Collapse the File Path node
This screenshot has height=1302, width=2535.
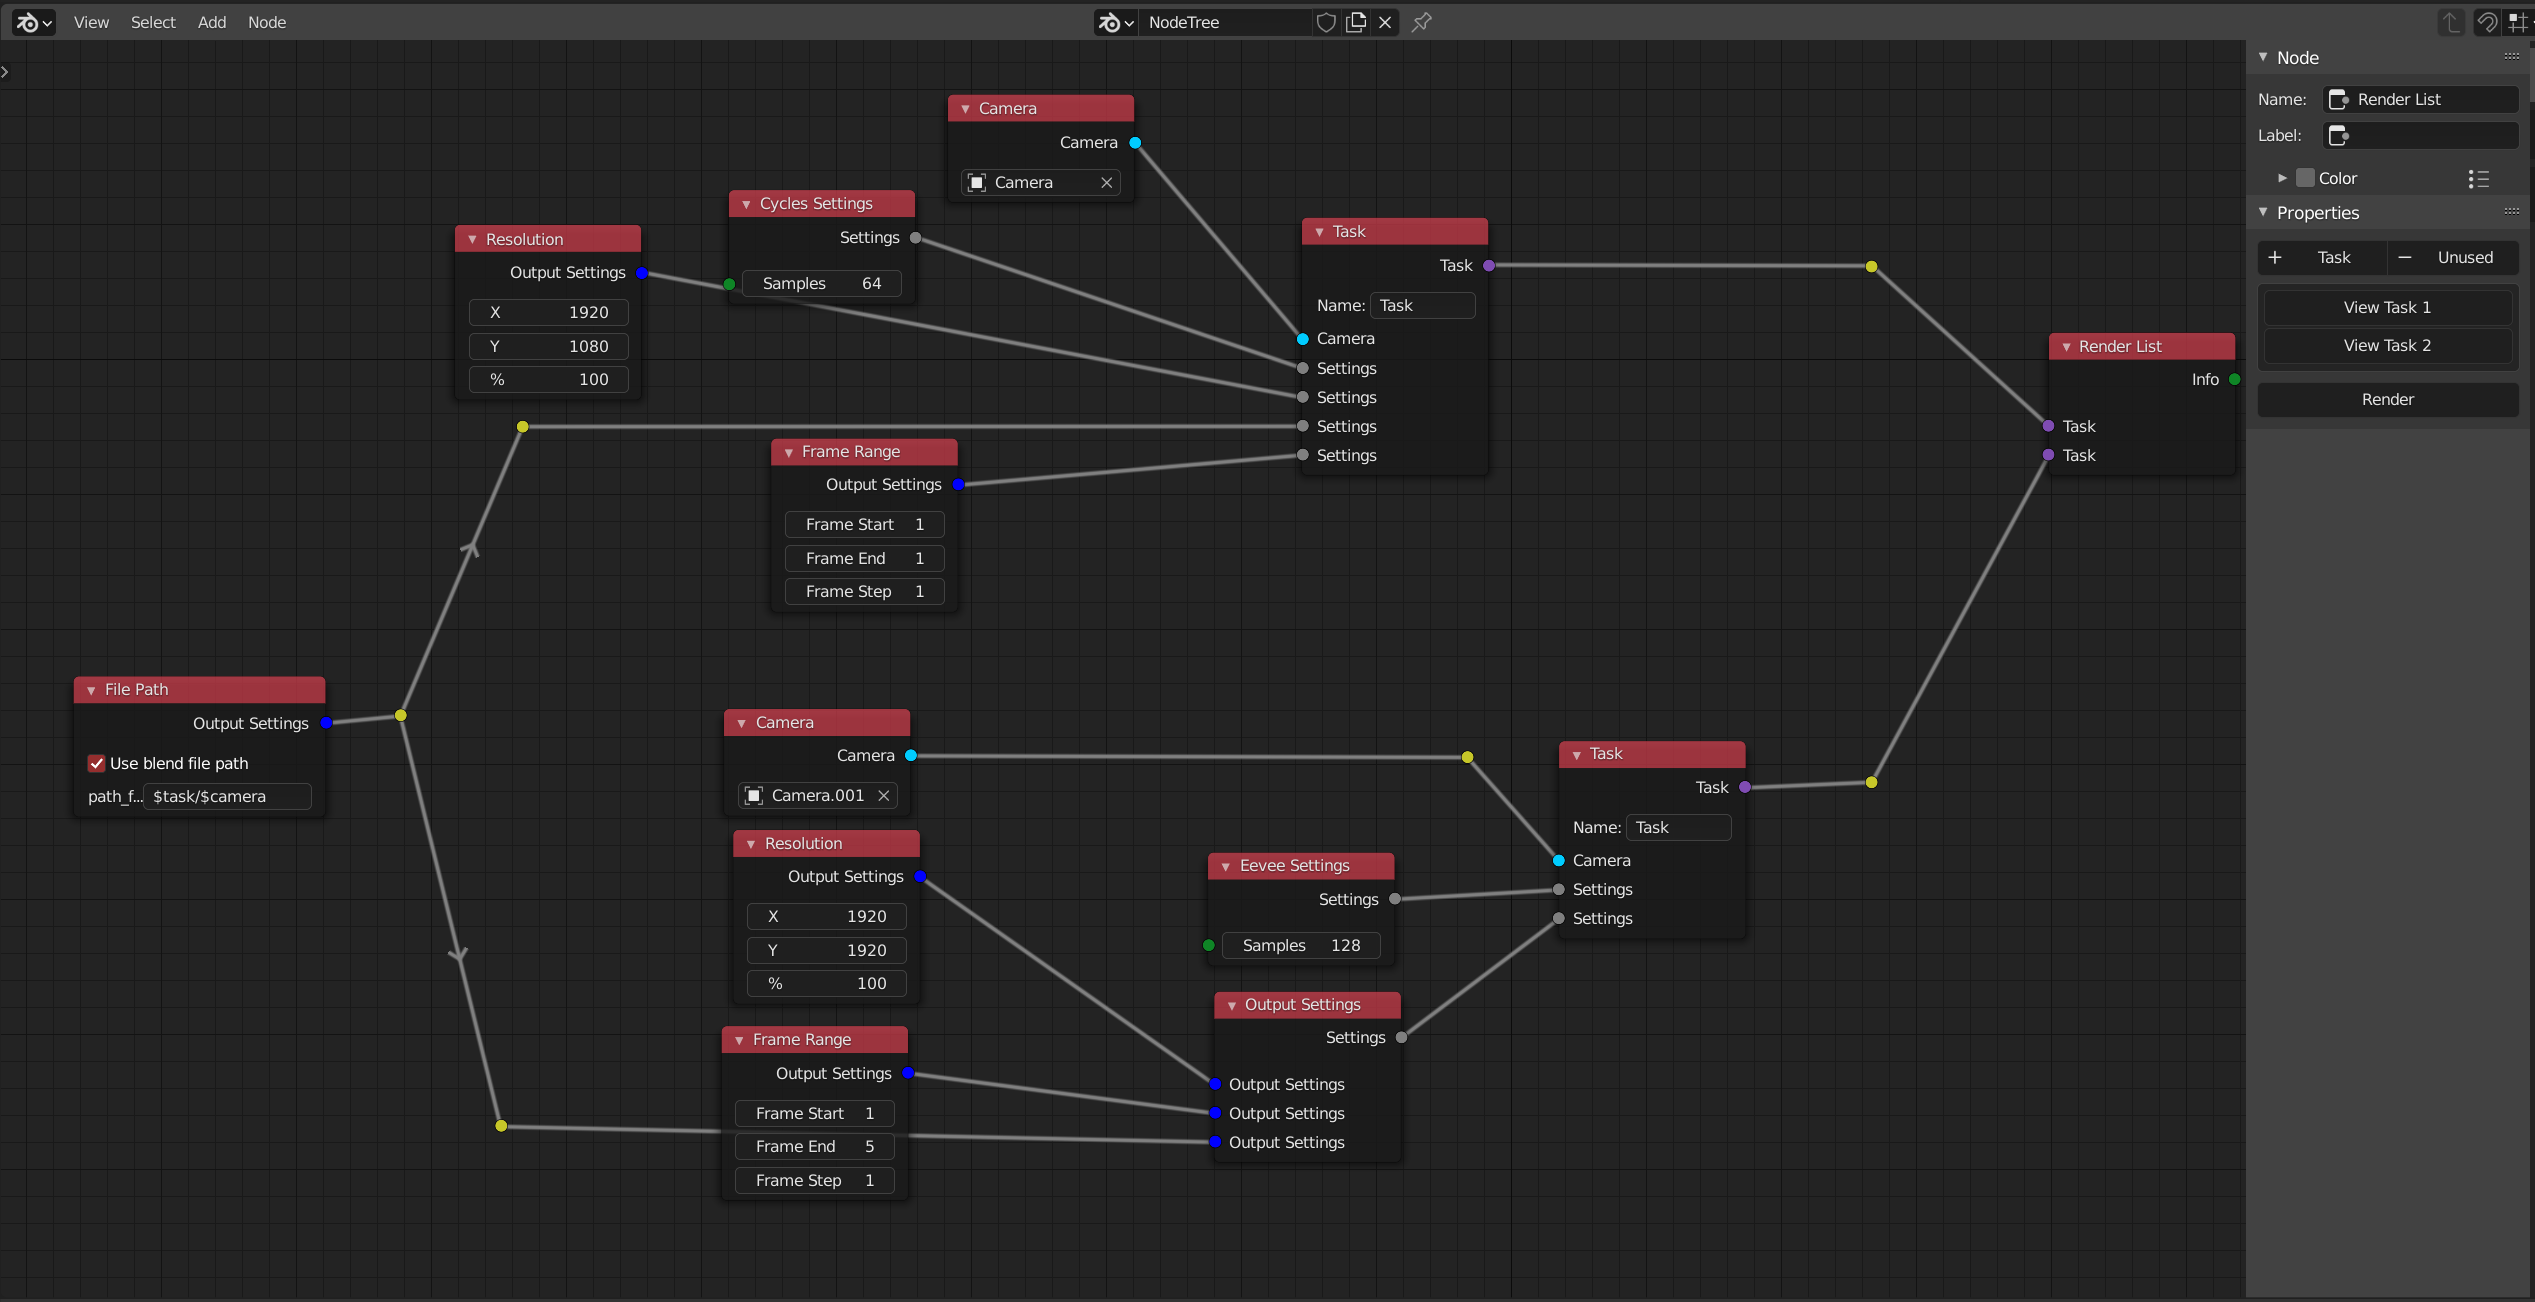pos(91,690)
